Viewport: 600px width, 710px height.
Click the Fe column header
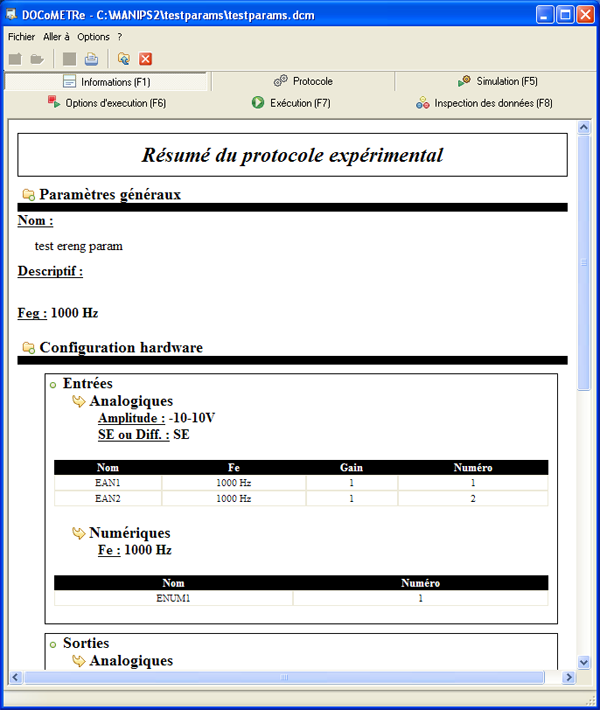(234, 467)
